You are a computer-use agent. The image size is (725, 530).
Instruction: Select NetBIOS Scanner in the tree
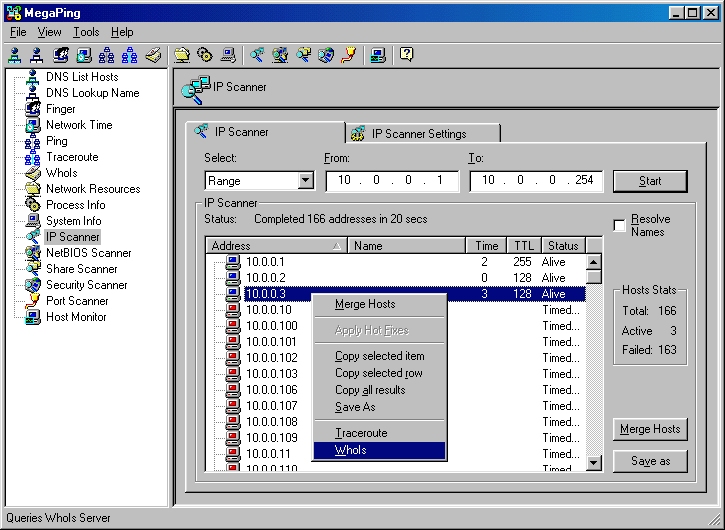pos(88,253)
